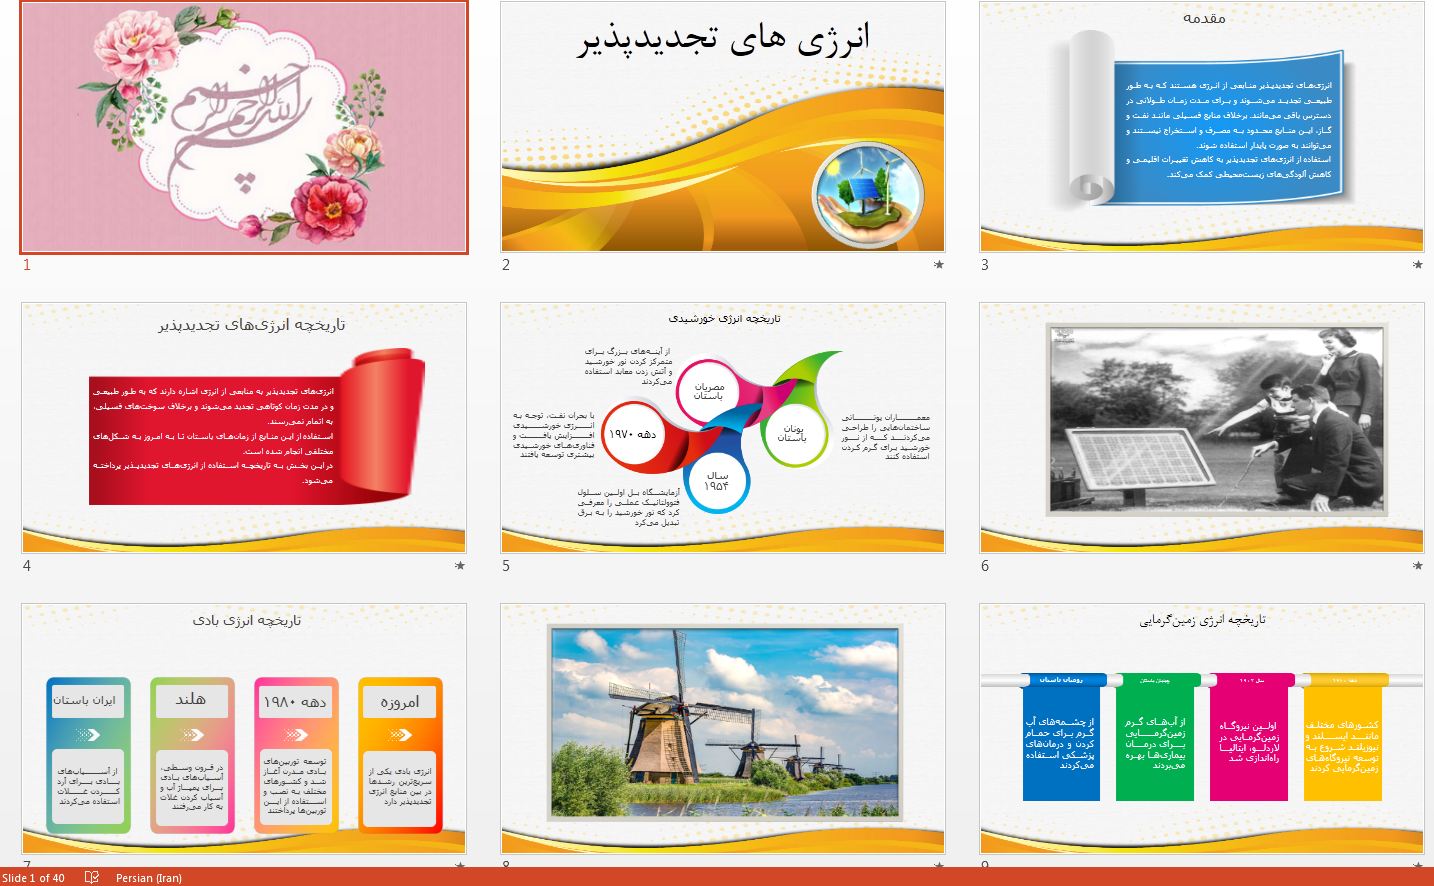Select the blue introduction slide thumbnail
Image resolution: width=1434 pixels, height=886 pixels.
pos(1200,128)
